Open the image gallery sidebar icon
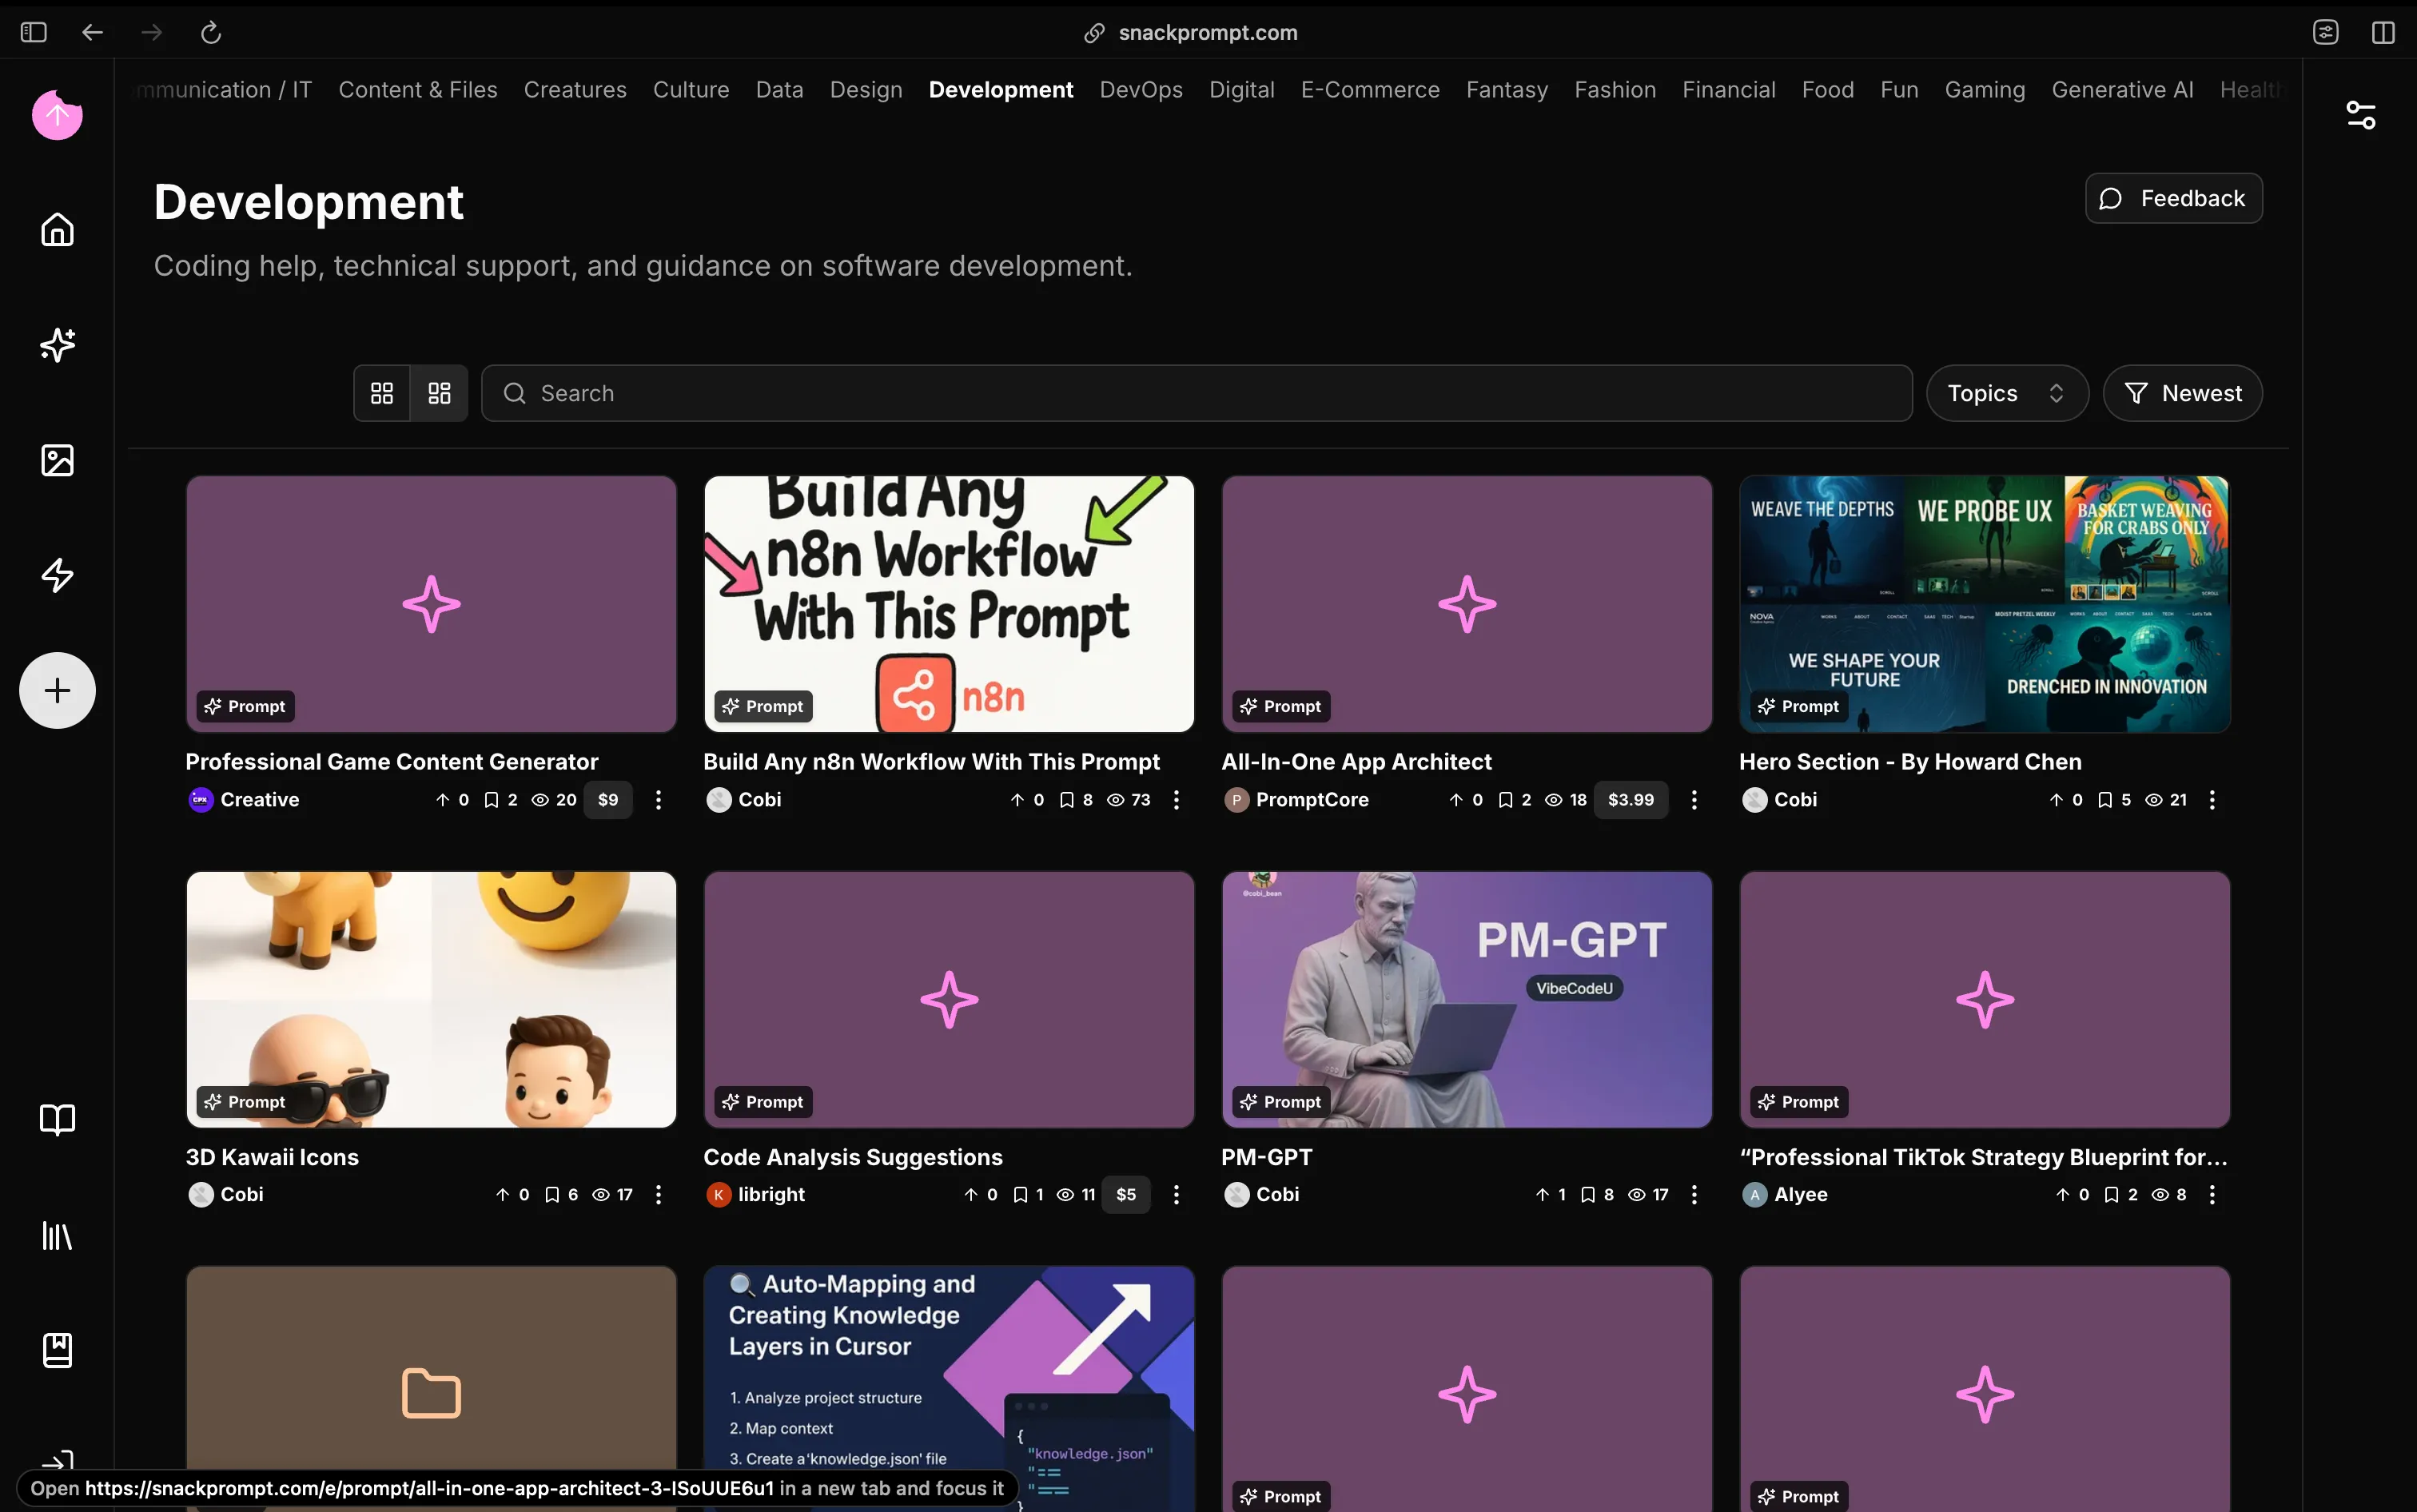The width and height of the screenshot is (2417, 1512). pyautogui.click(x=57, y=460)
